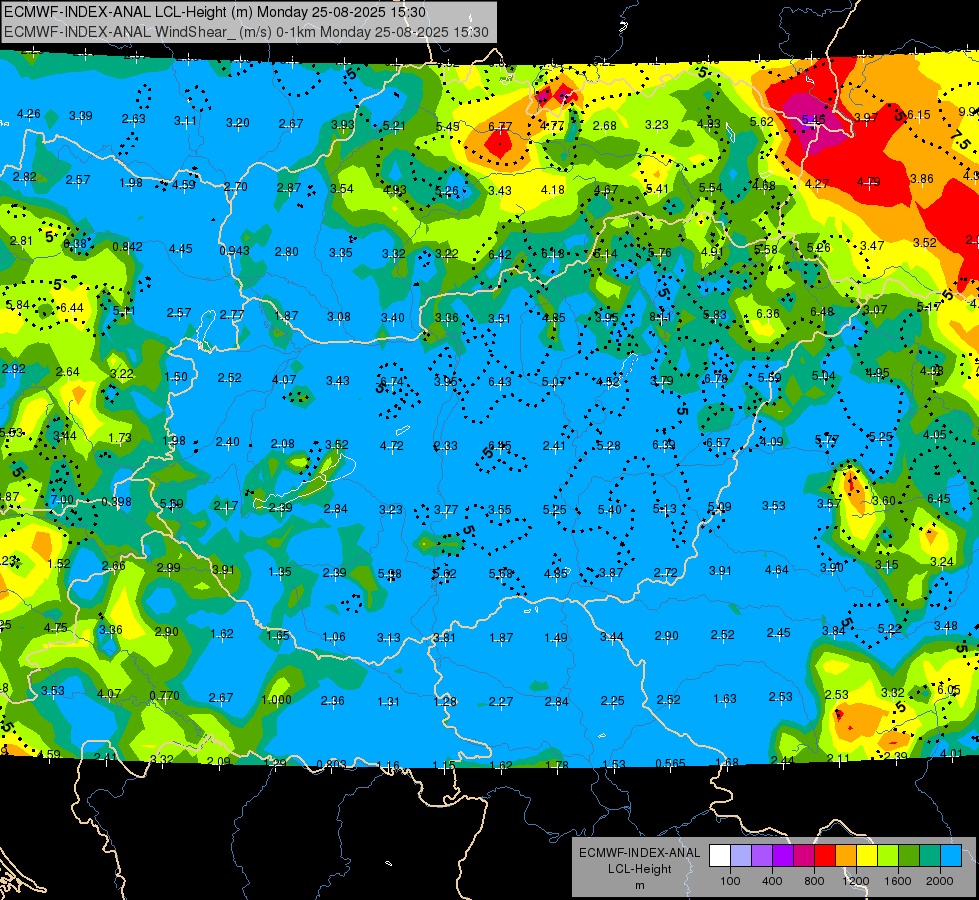Viewport: 979px width, 900px height.
Task: Click the wind shear value 6.42
Action: pyautogui.click(x=499, y=254)
